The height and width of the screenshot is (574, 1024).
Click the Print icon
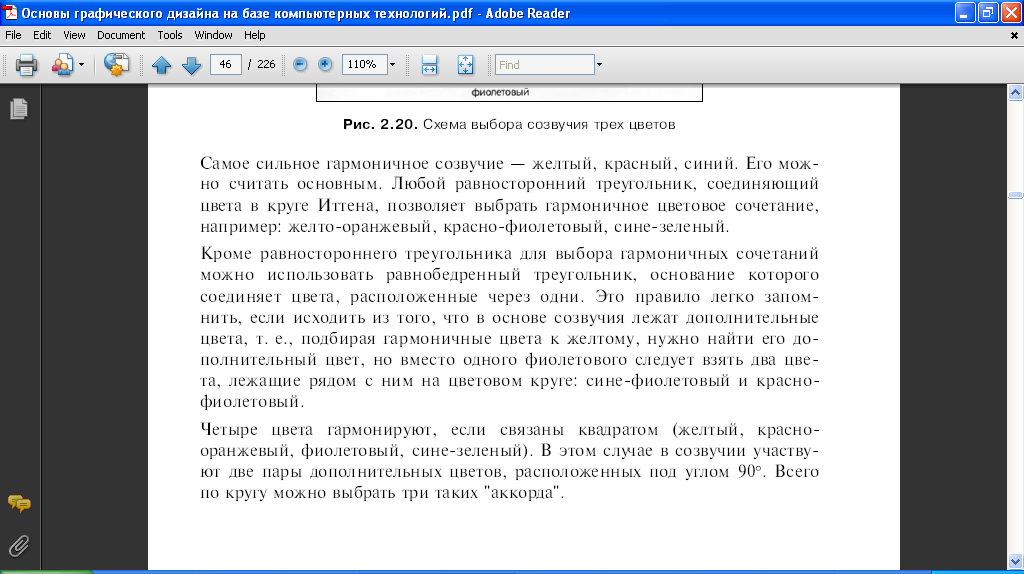(26, 65)
